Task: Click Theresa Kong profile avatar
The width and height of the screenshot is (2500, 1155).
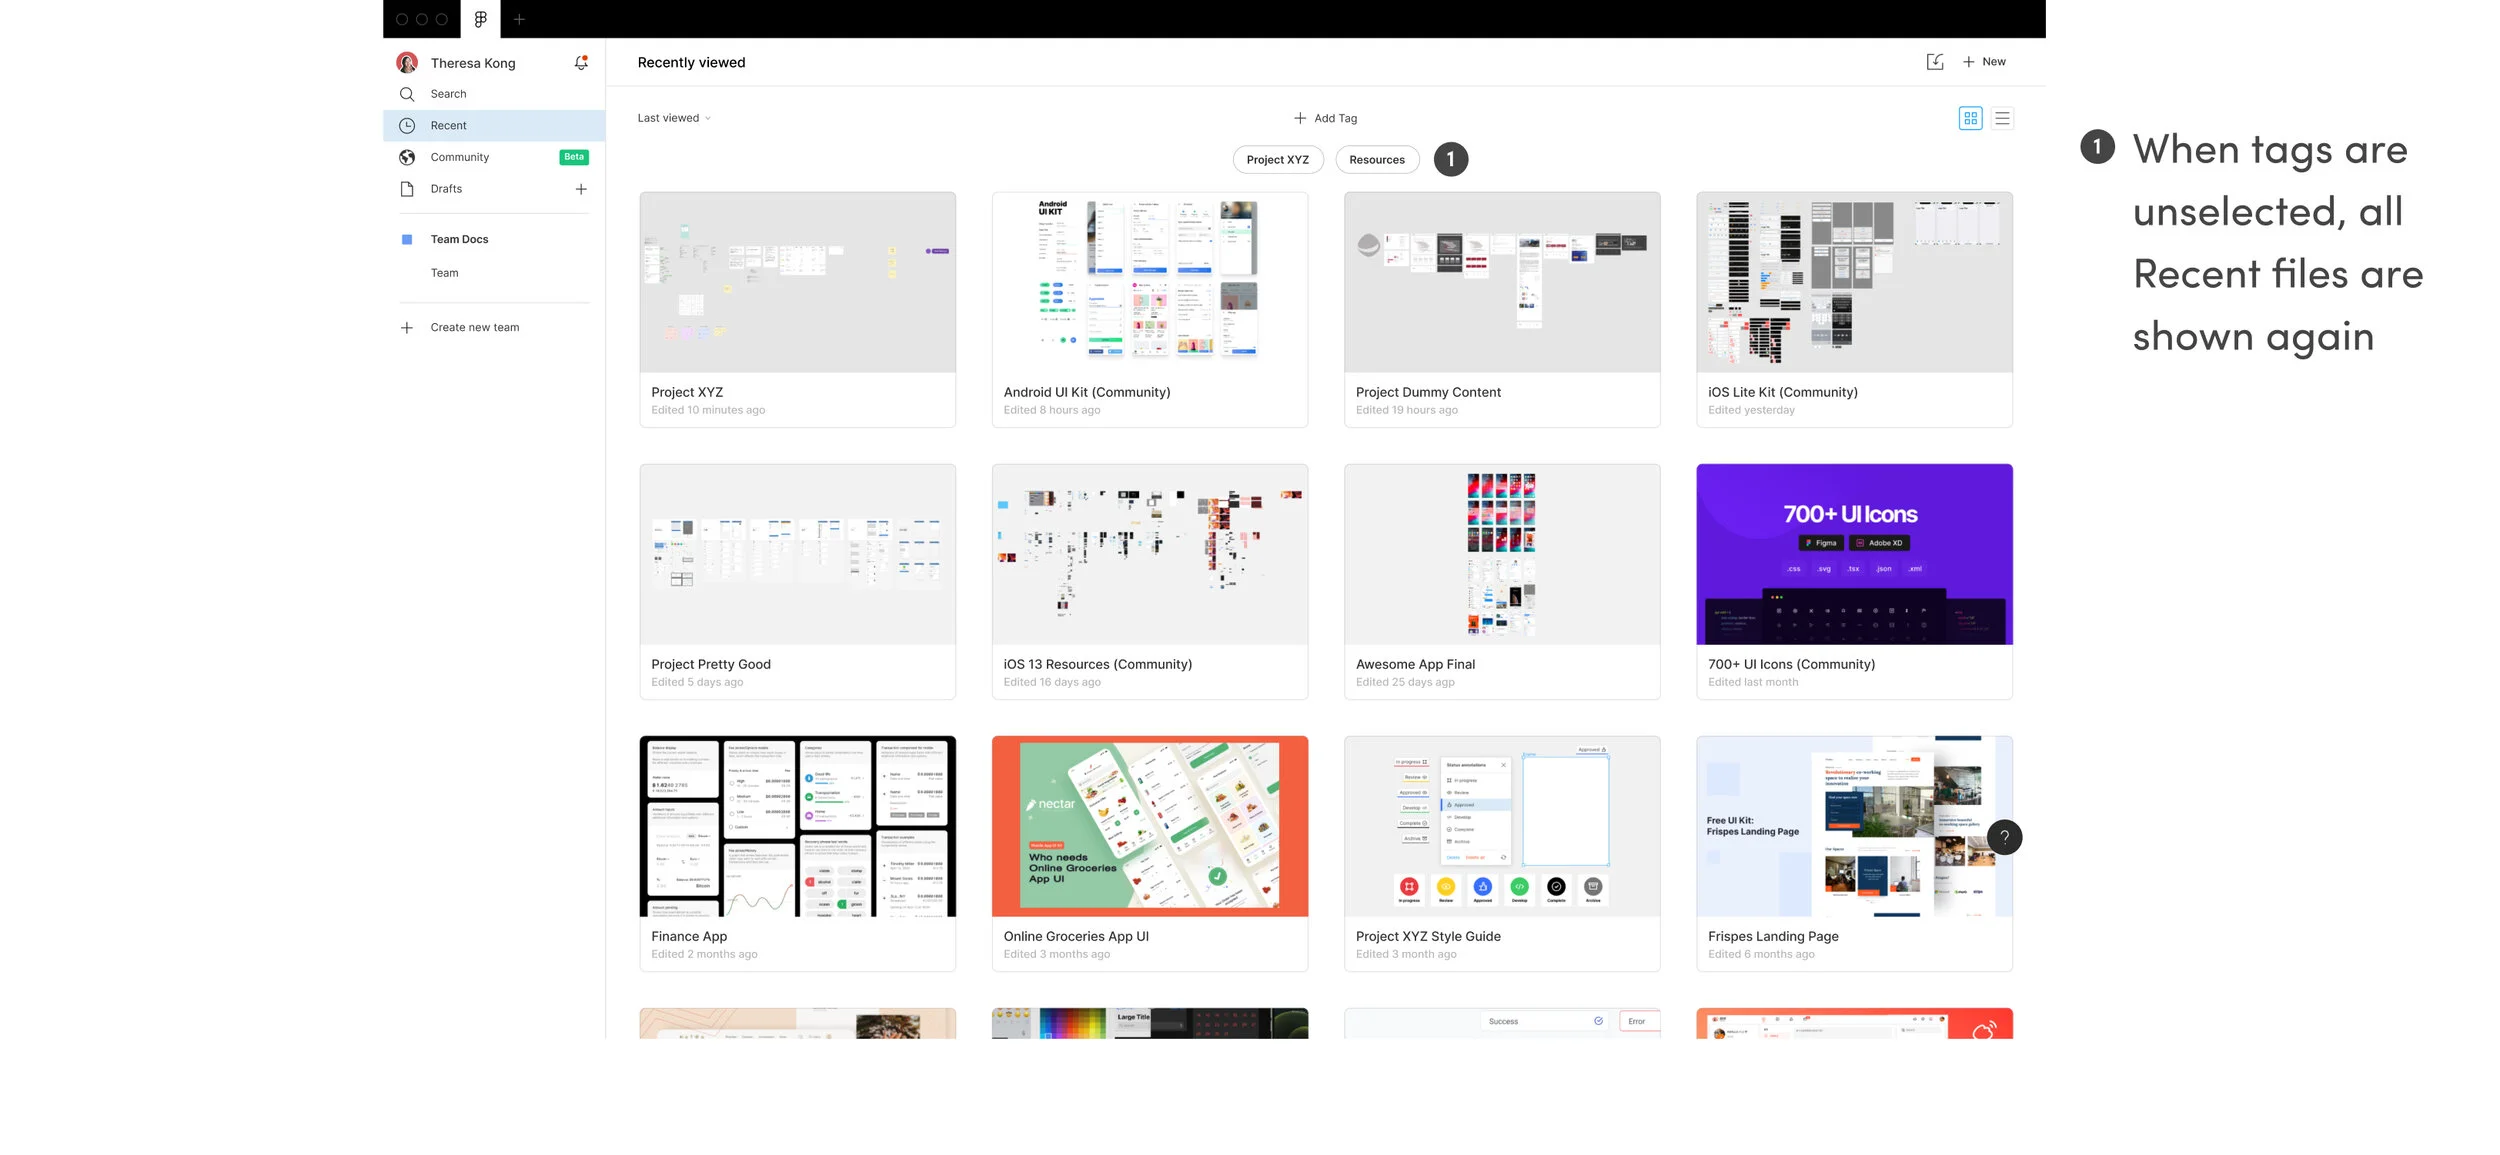Action: [x=407, y=63]
